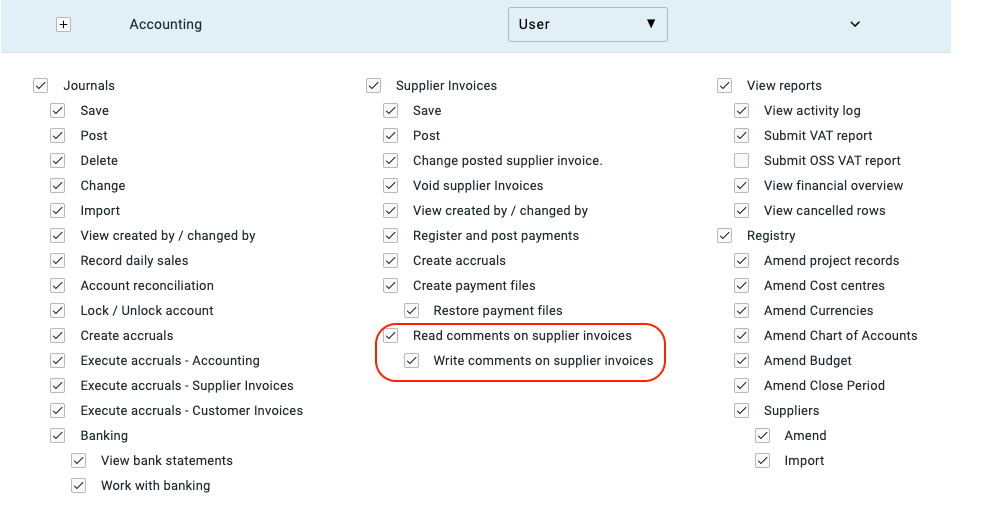Toggle Suppliers Import checkbox
Screen dimensions: 983x513
coord(762,461)
